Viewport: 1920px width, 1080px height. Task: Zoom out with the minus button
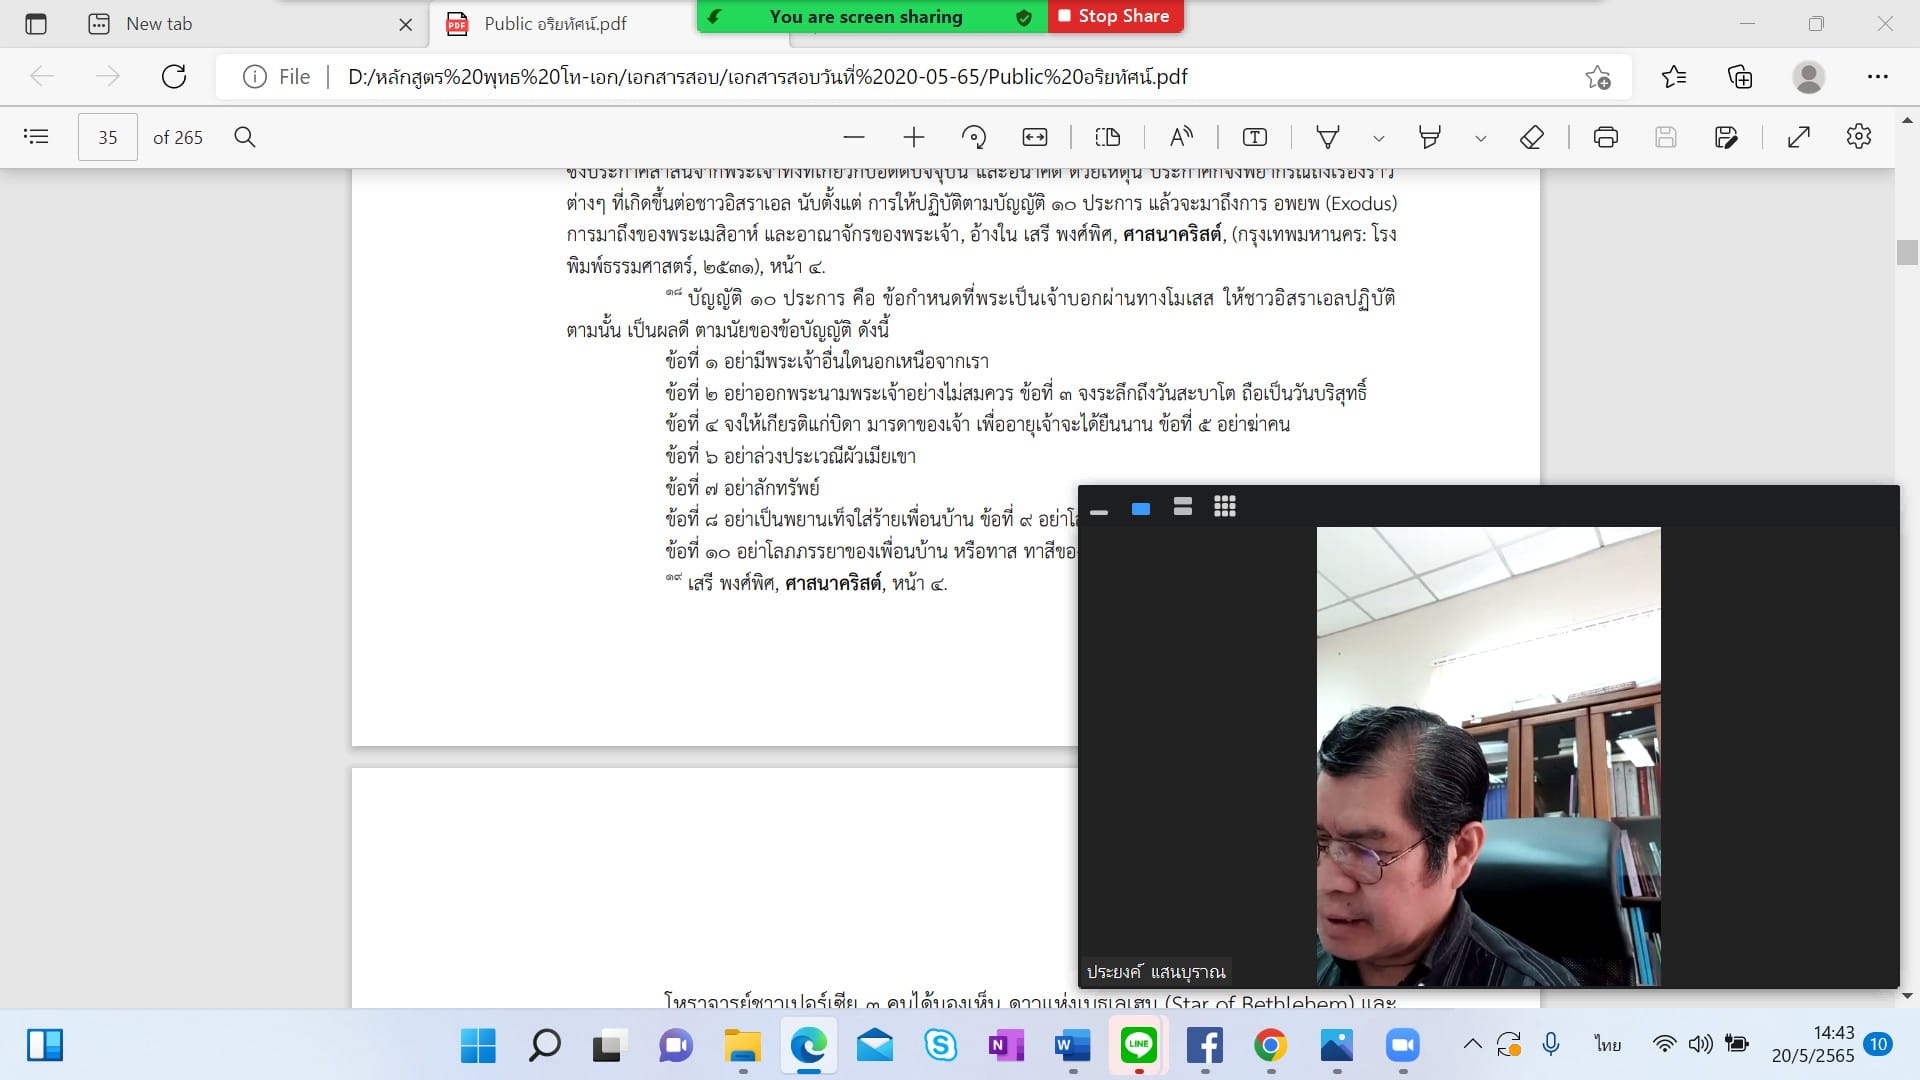[853, 137]
